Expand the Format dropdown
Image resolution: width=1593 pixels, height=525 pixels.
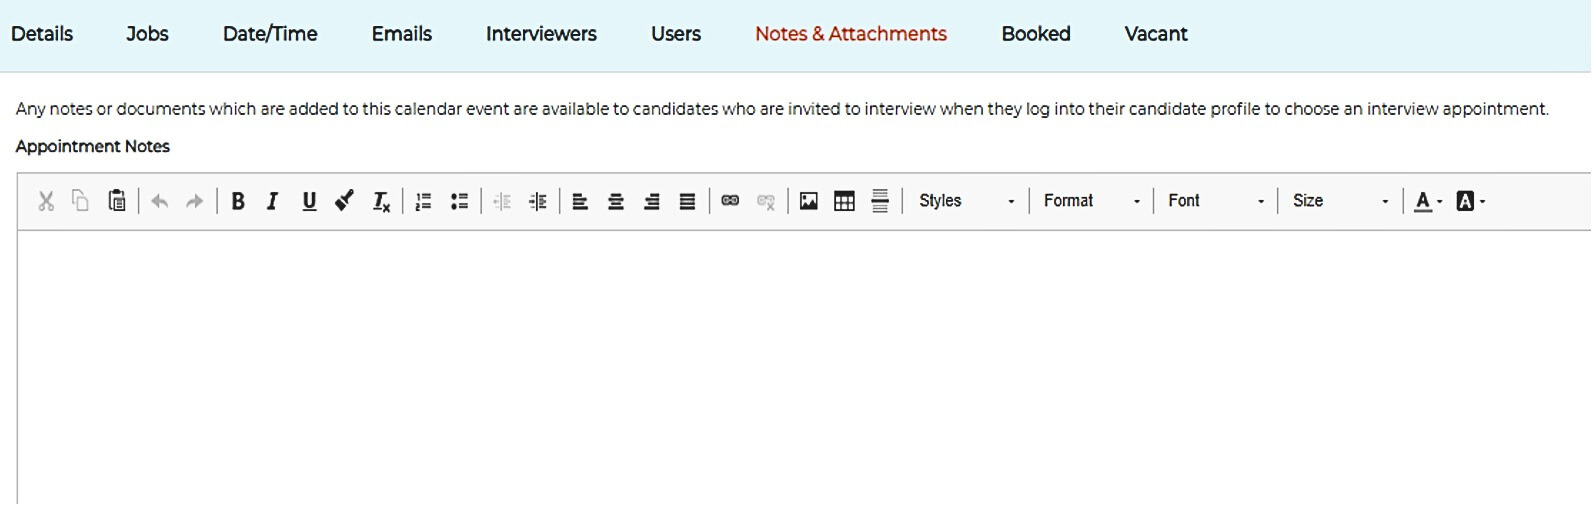(x=1092, y=201)
